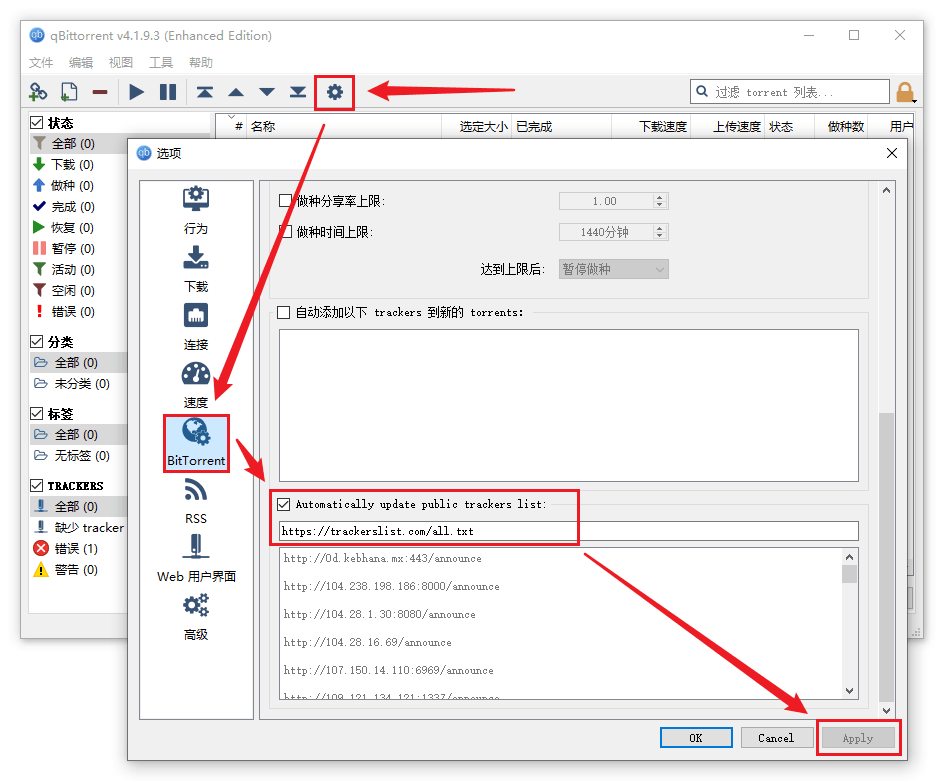Click the lock icon at top right

(x=905, y=93)
